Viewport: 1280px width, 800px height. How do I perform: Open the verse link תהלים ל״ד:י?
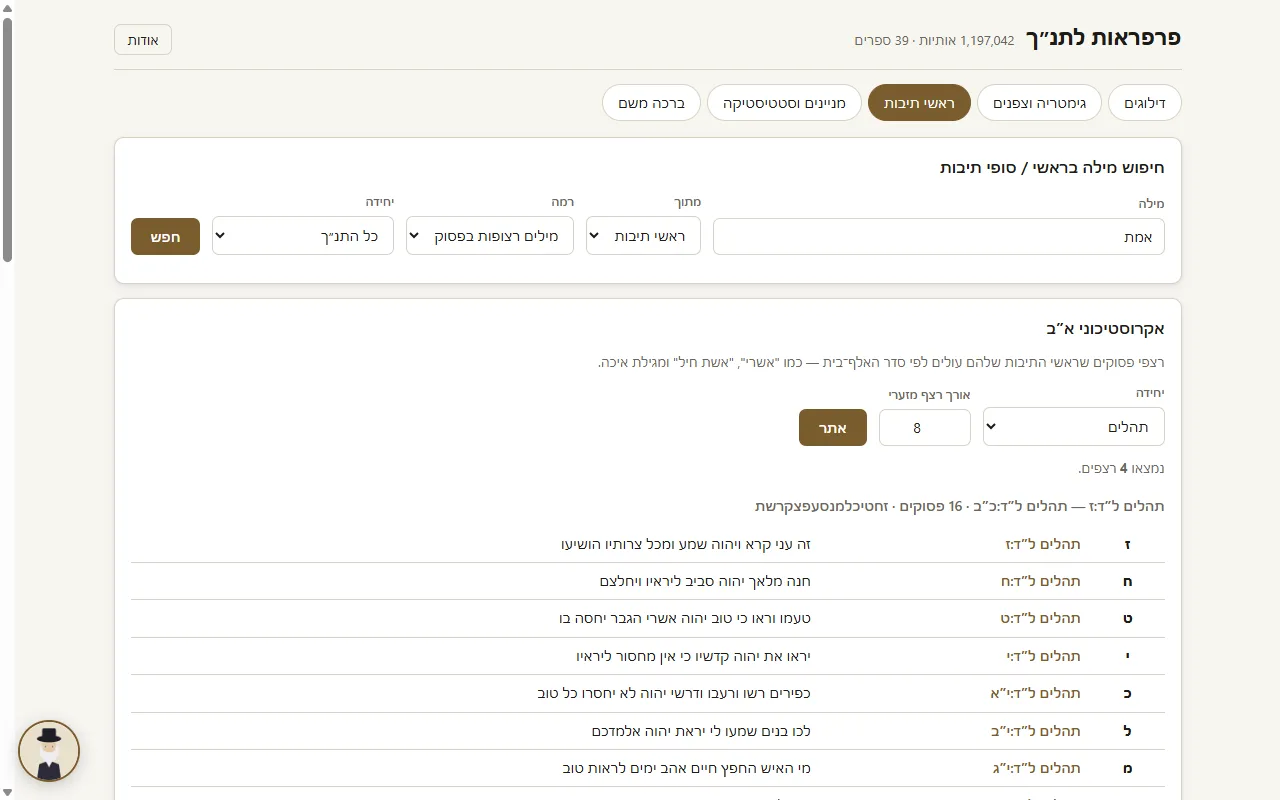tap(1044, 656)
